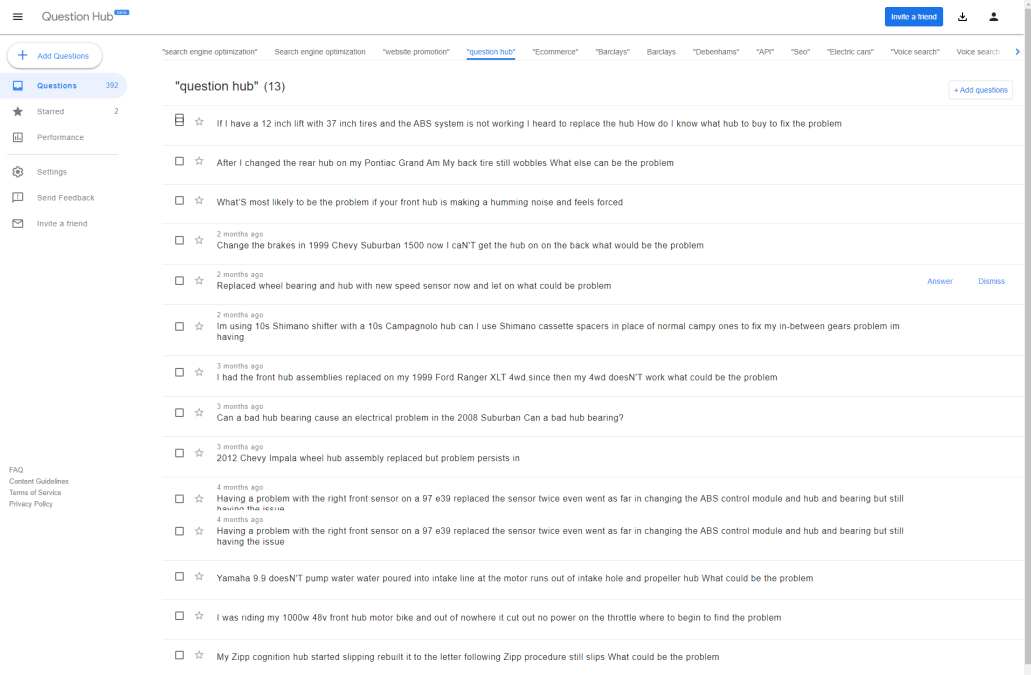Star the Yamaha 9.9 water pump question
The height and width of the screenshot is (675, 1031).
click(x=199, y=576)
